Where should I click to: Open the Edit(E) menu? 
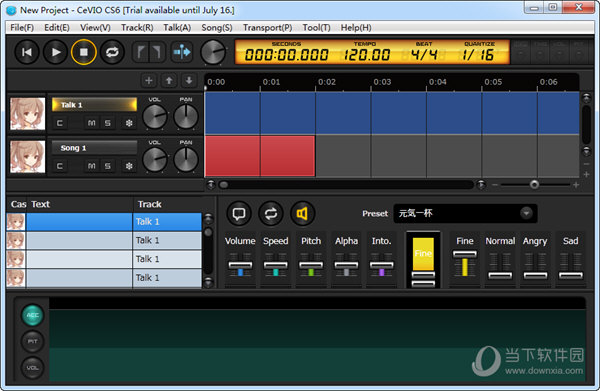(57, 28)
